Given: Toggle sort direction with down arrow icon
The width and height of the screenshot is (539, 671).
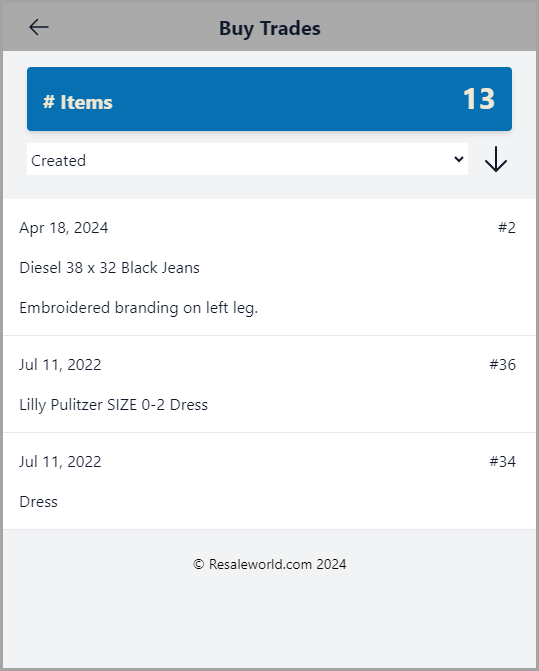Looking at the screenshot, I should tap(495, 159).
